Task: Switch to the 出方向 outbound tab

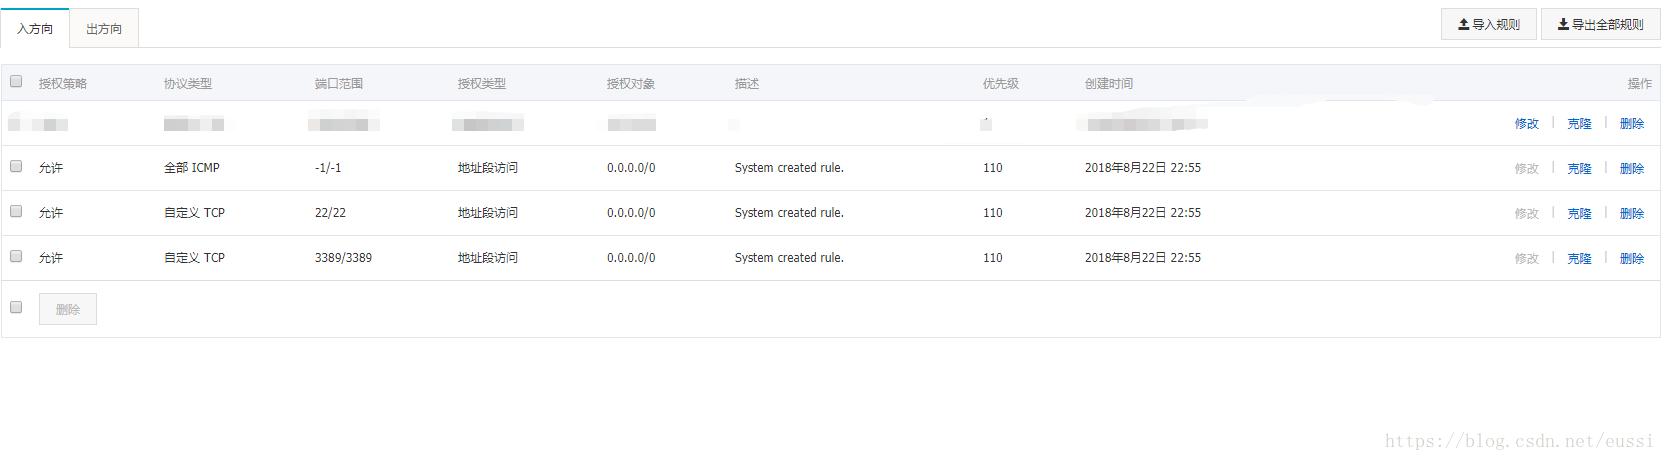Action: click(104, 29)
